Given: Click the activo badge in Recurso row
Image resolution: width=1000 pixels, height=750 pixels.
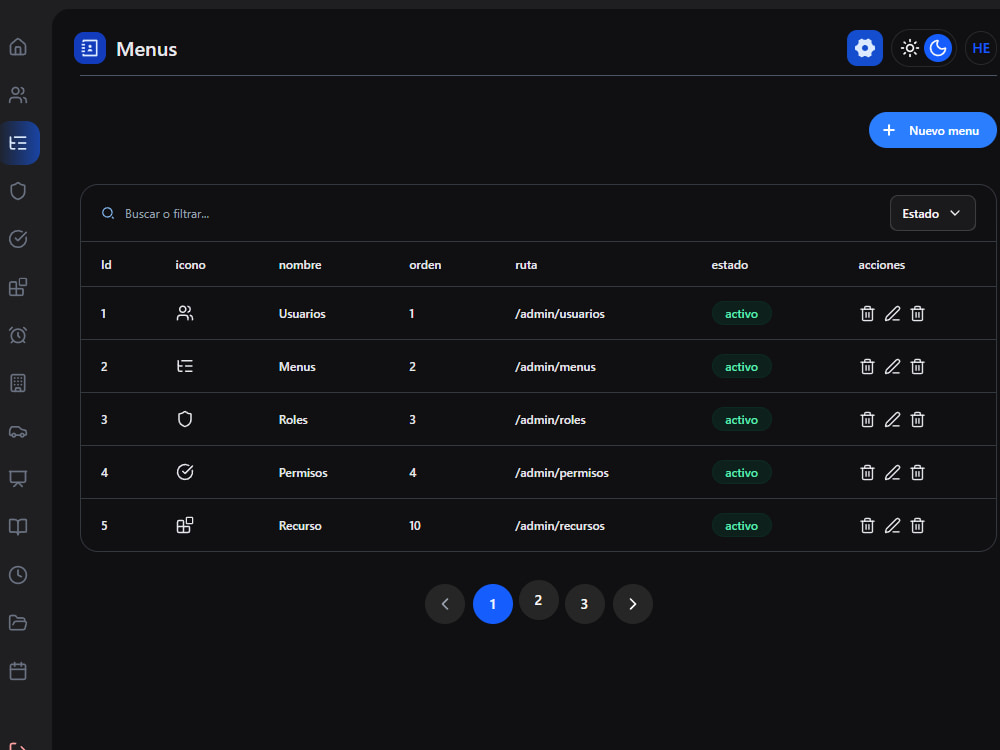Looking at the screenshot, I should click(742, 526).
